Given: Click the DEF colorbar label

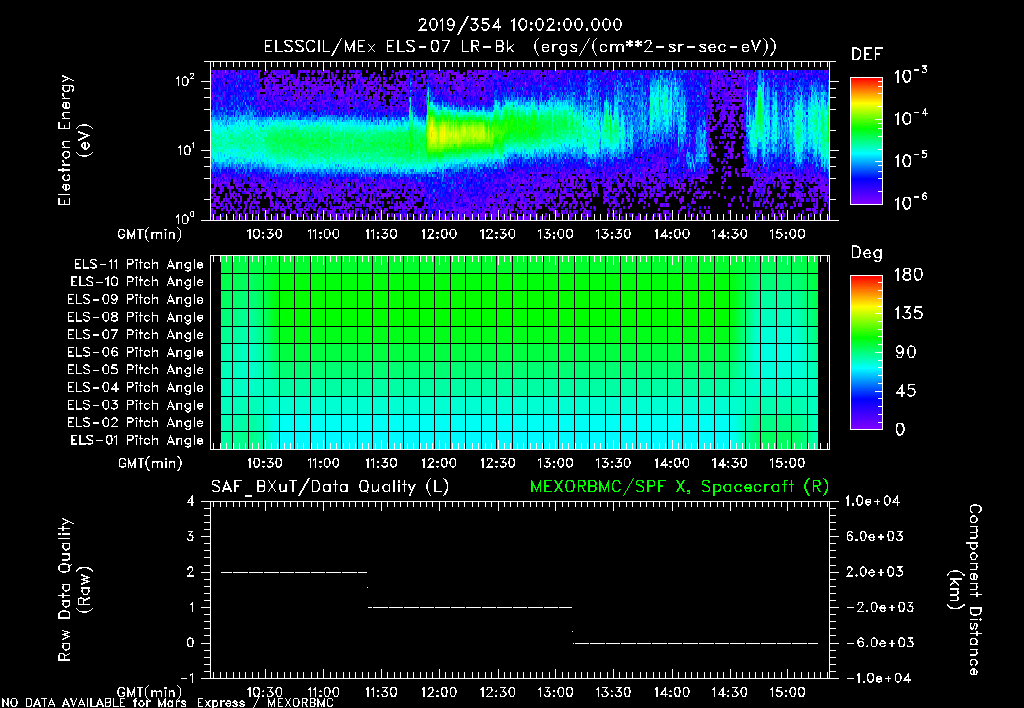Looking at the screenshot, I should pos(867,54).
